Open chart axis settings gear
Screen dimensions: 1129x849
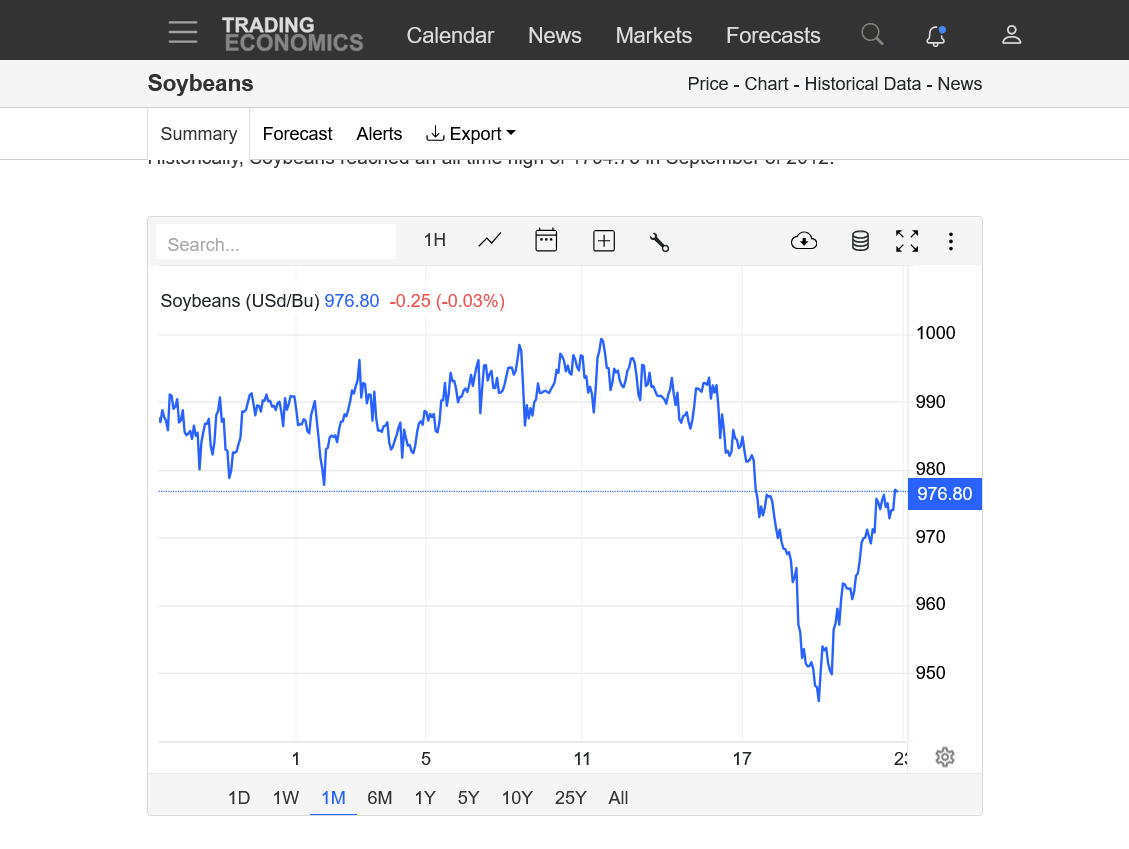point(945,757)
